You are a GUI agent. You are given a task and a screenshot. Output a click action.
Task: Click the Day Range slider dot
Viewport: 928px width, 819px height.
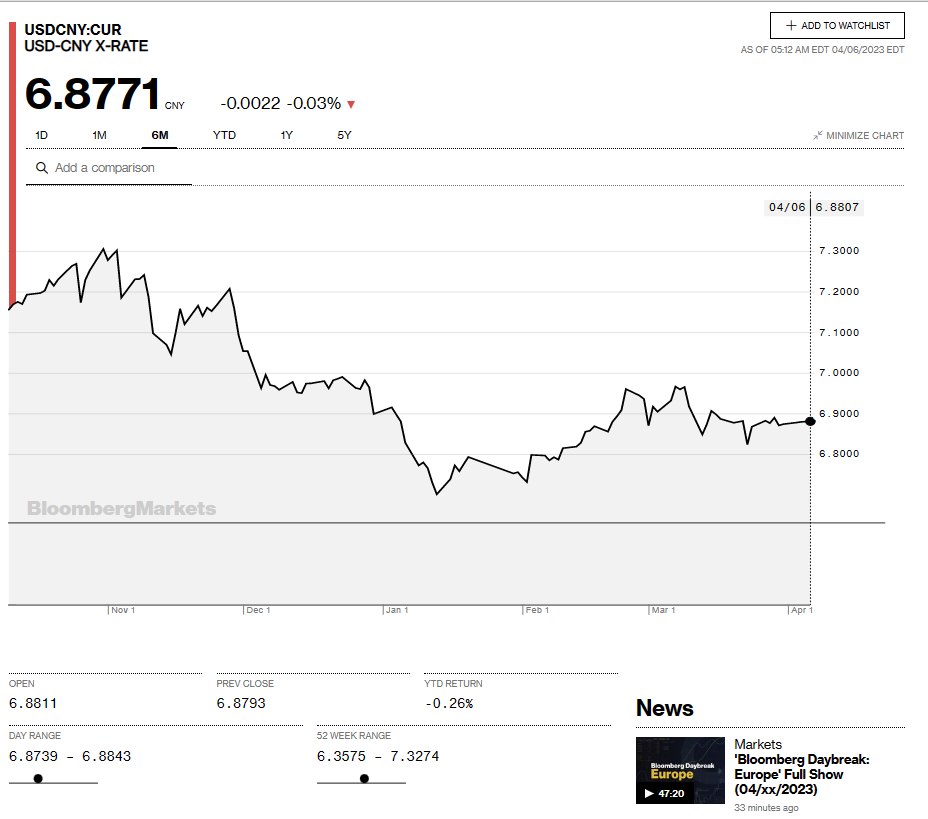coord(38,778)
